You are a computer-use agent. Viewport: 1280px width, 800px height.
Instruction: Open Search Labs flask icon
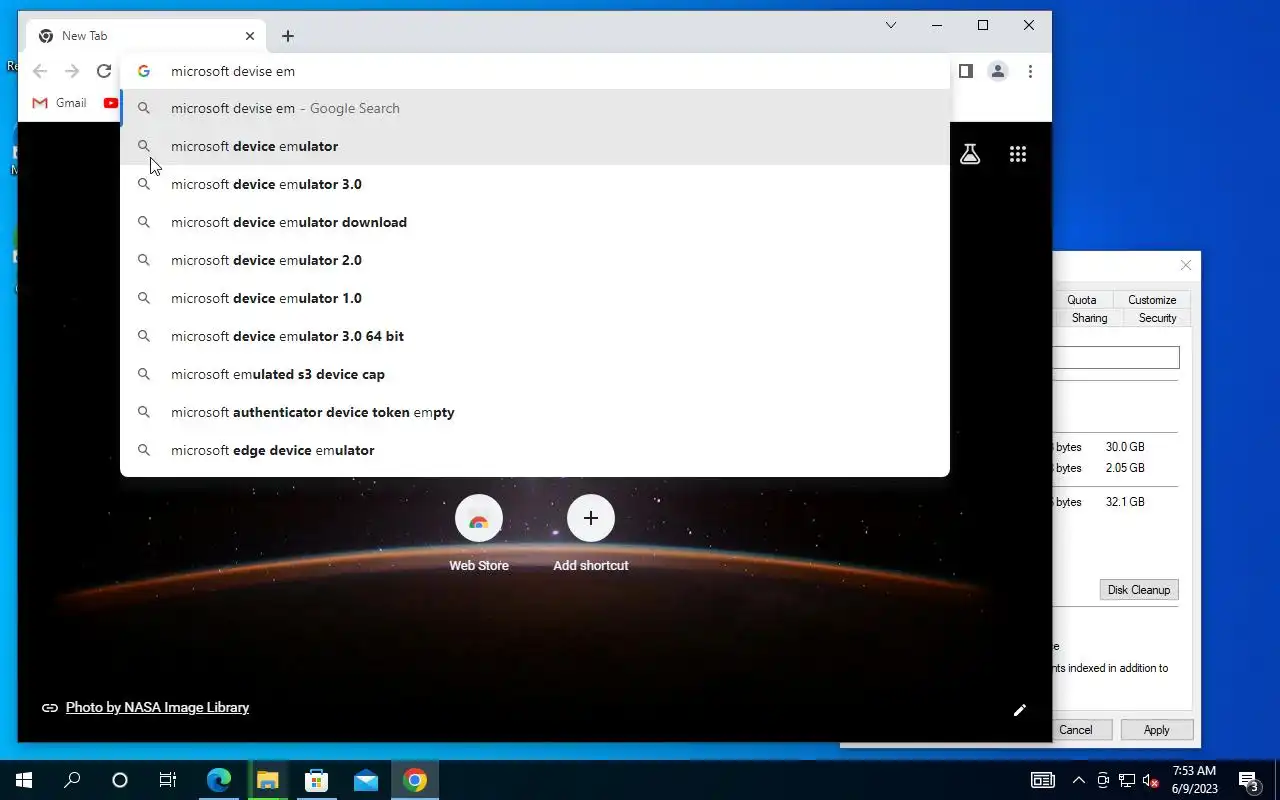coord(970,154)
